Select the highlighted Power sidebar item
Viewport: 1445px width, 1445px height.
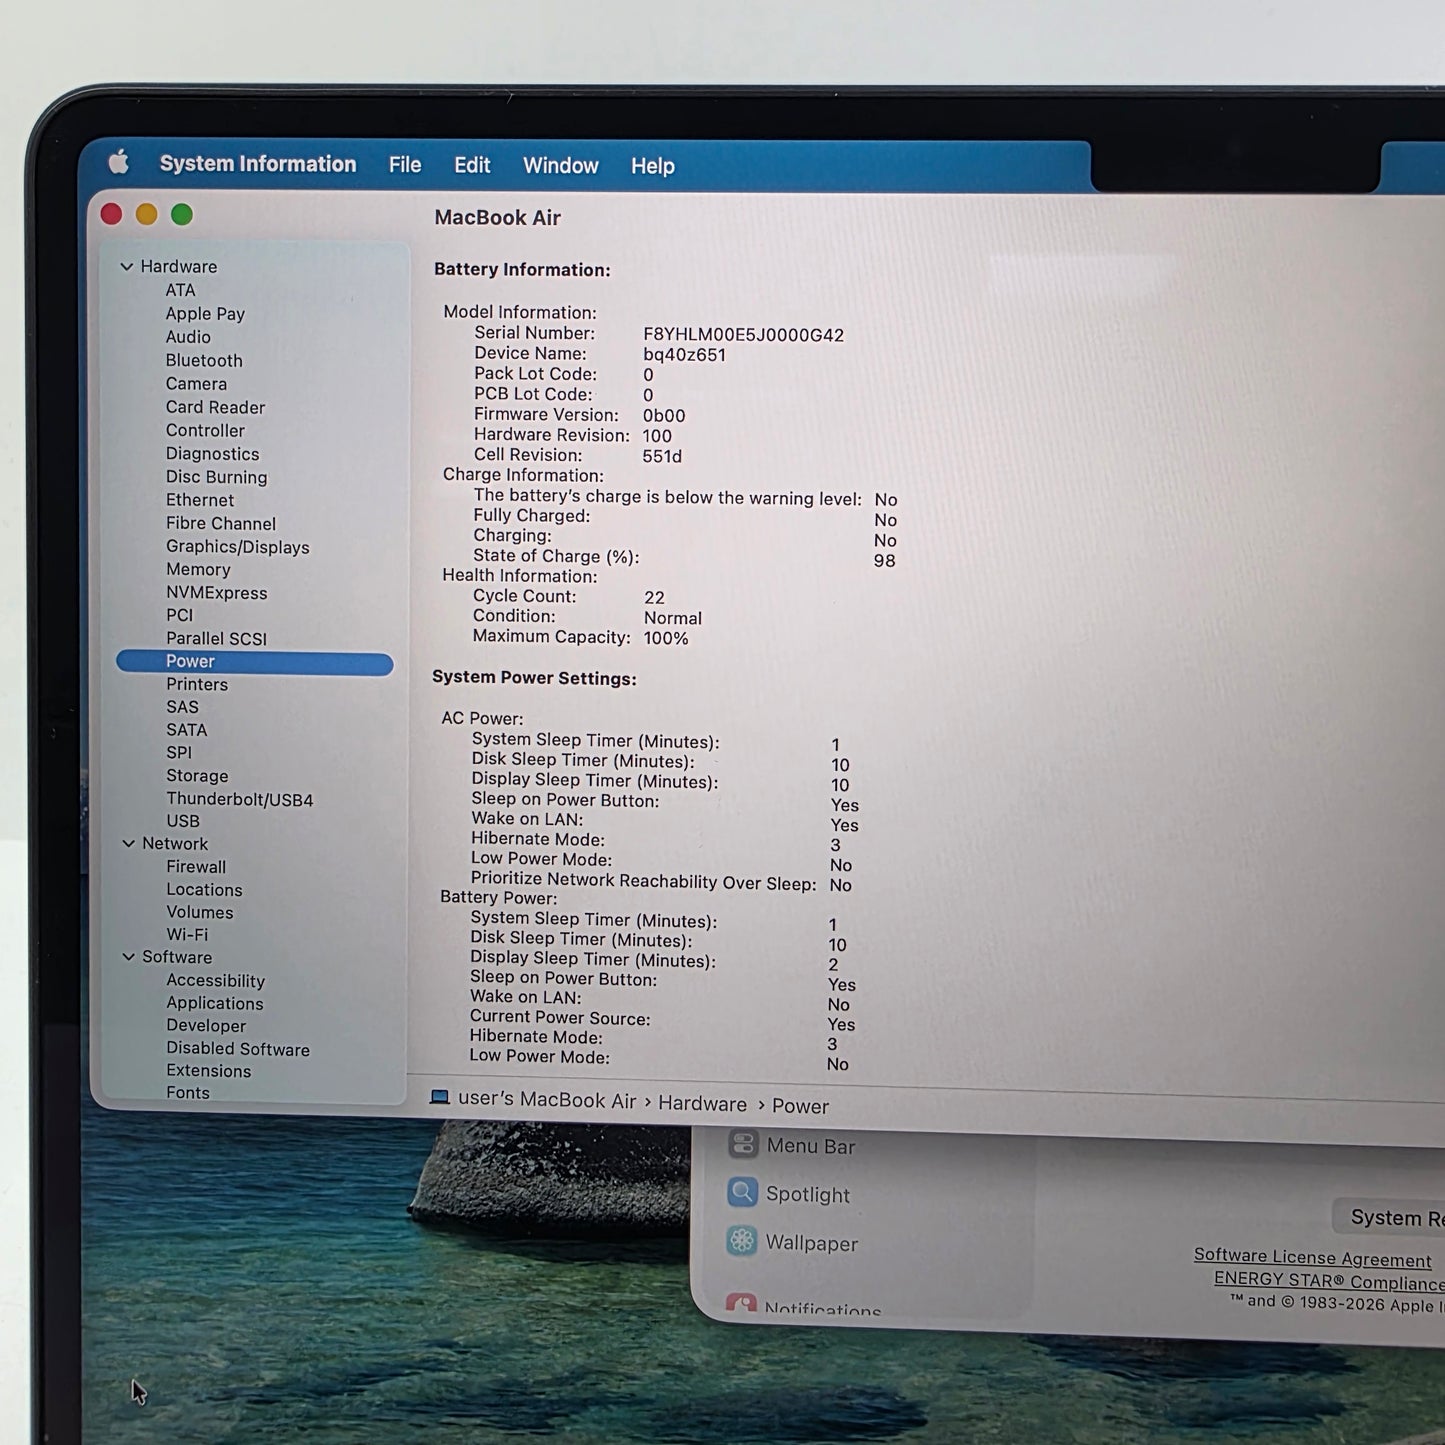pos(254,662)
